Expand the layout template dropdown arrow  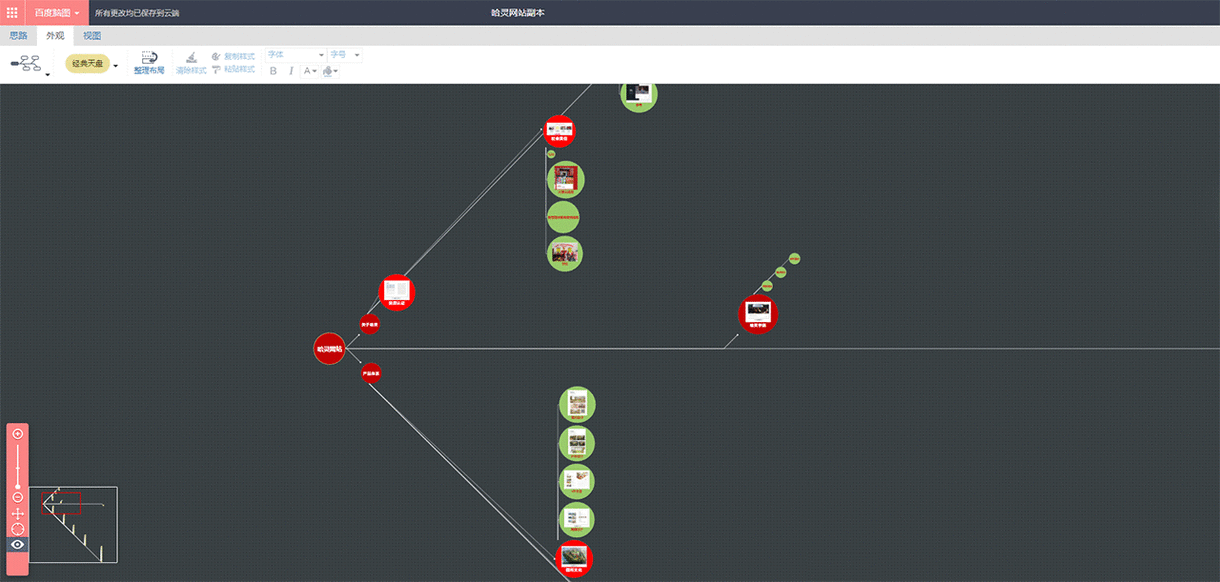click(x=47, y=74)
